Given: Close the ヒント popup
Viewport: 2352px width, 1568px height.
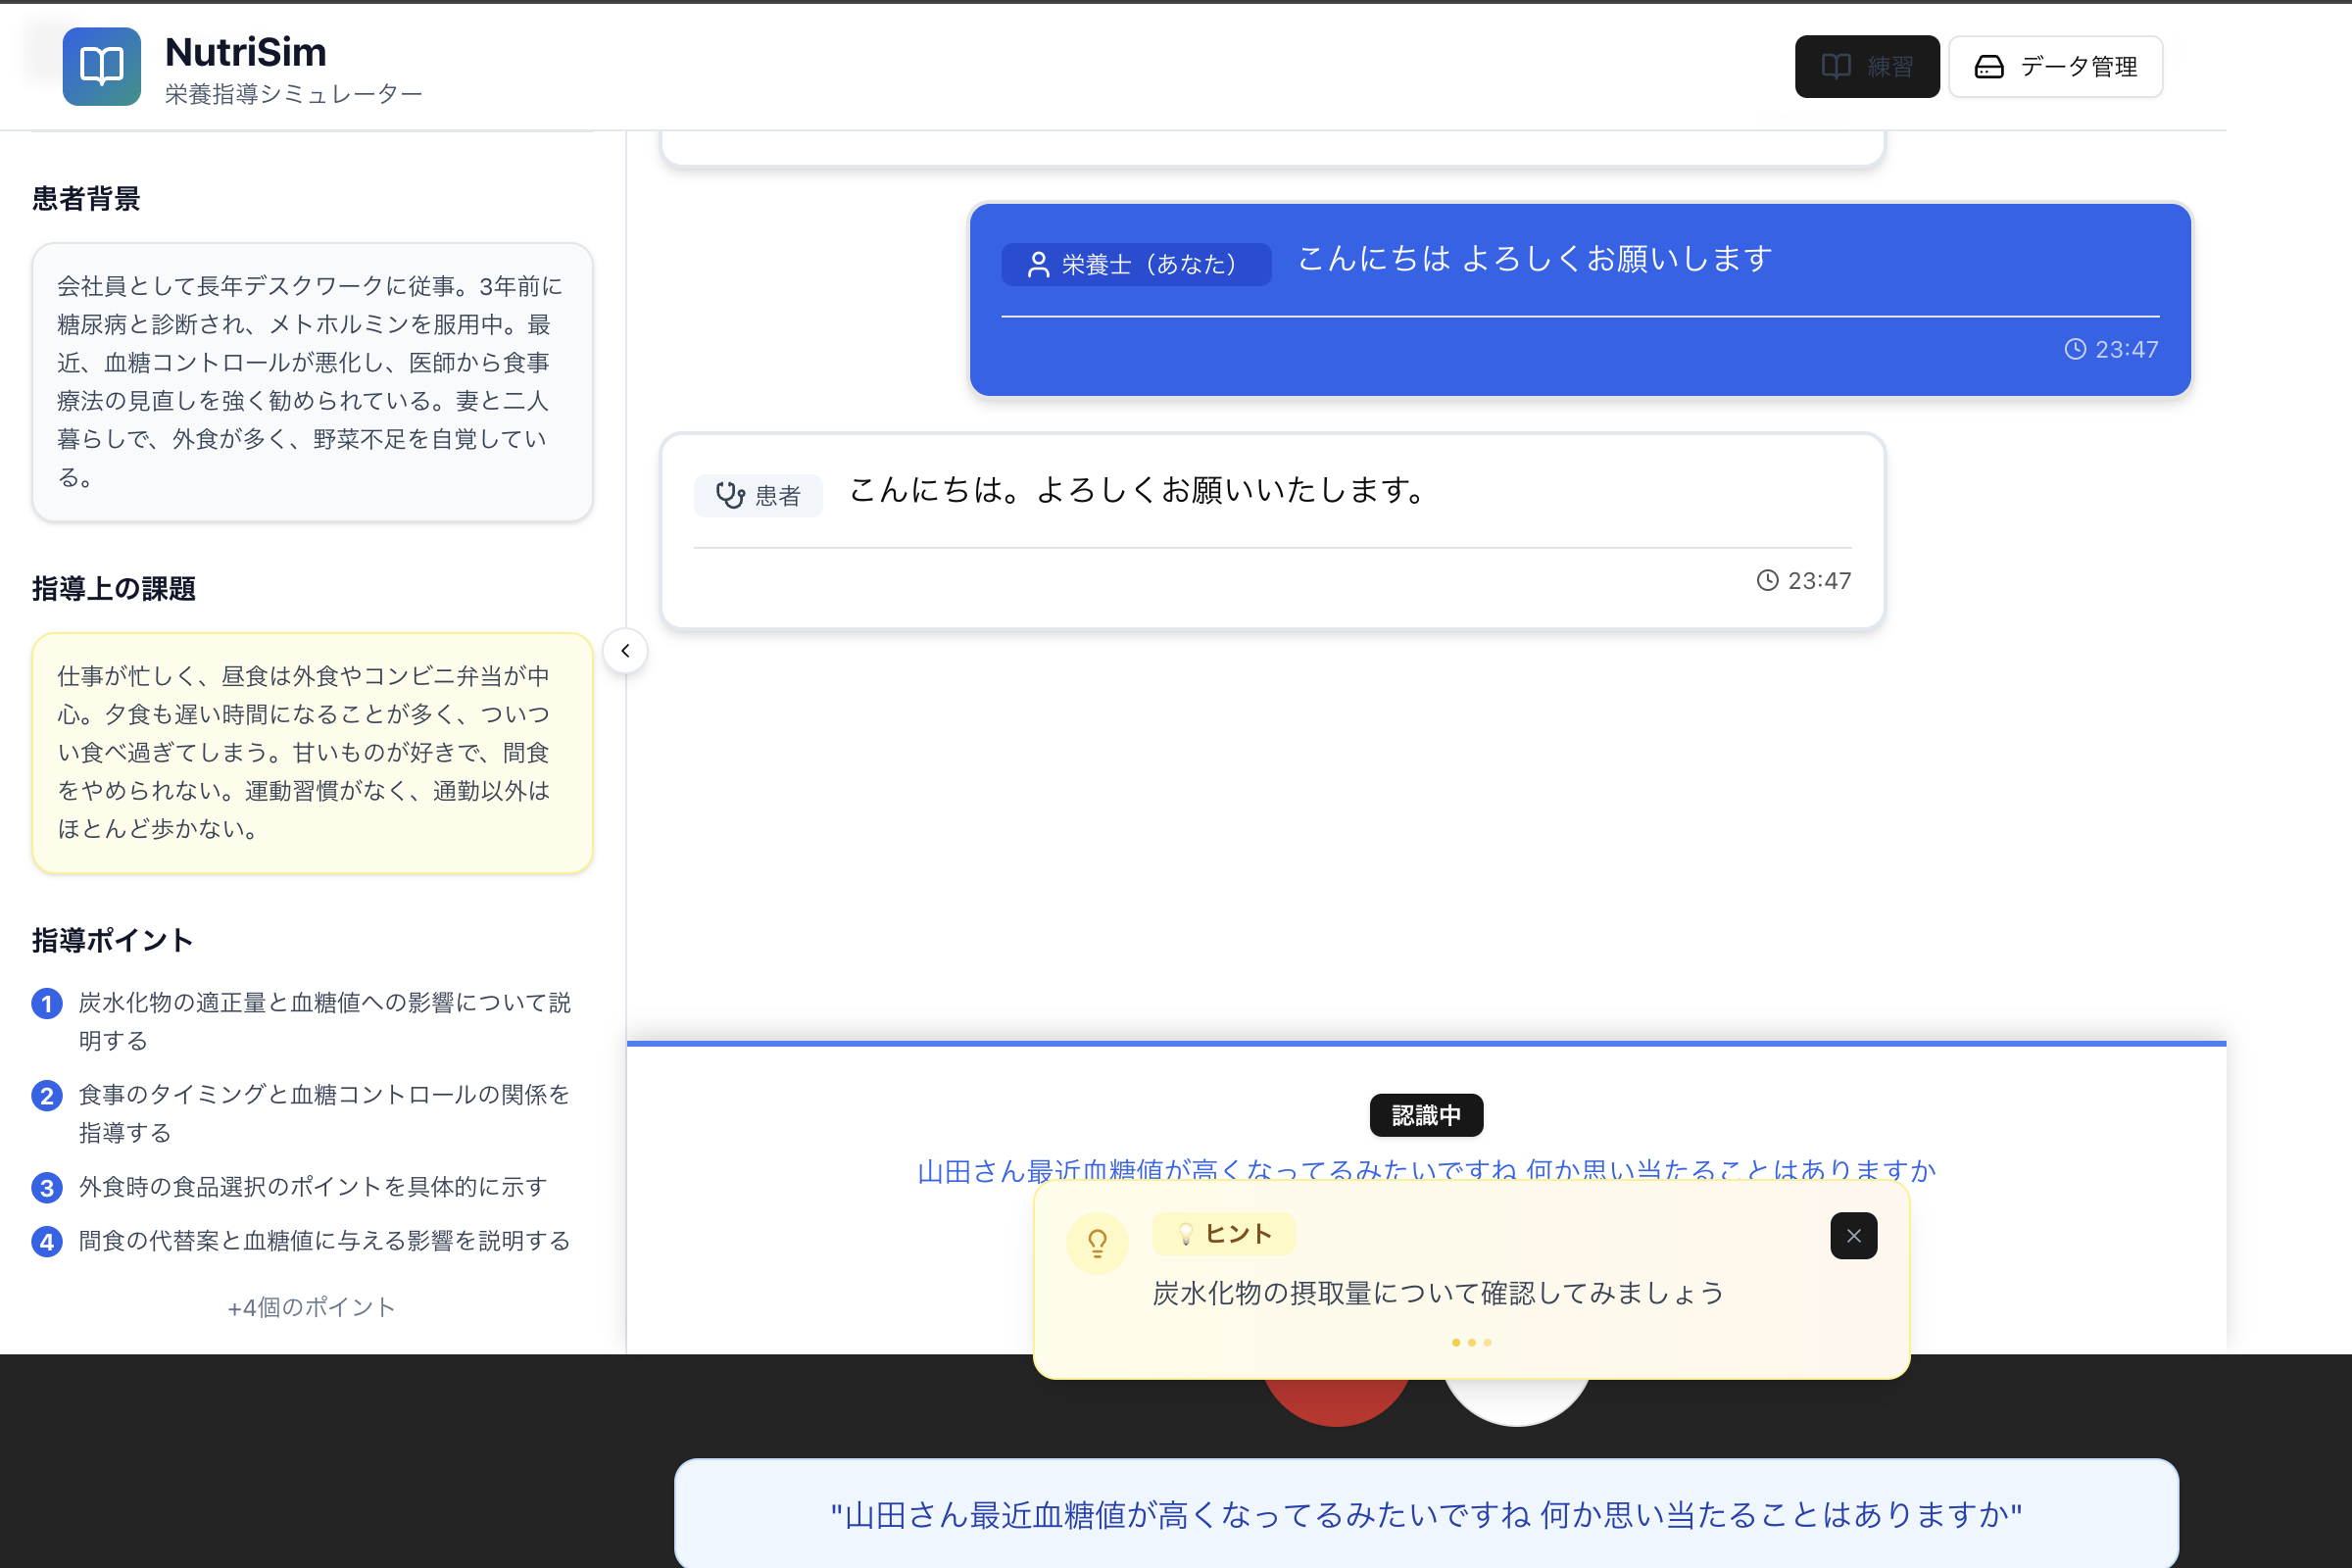Looking at the screenshot, I should coord(1853,1236).
